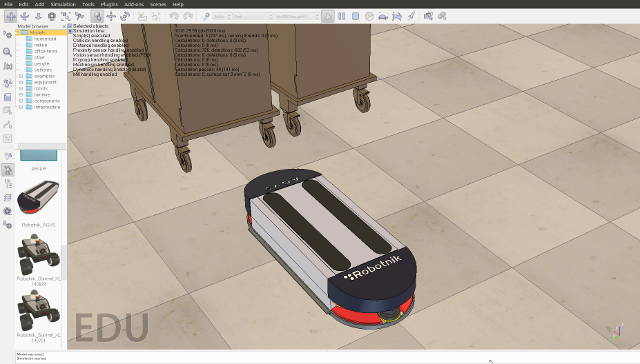Toggle real-time mode clock icon
Viewport: 640px width, 364px height.
[x=369, y=16]
